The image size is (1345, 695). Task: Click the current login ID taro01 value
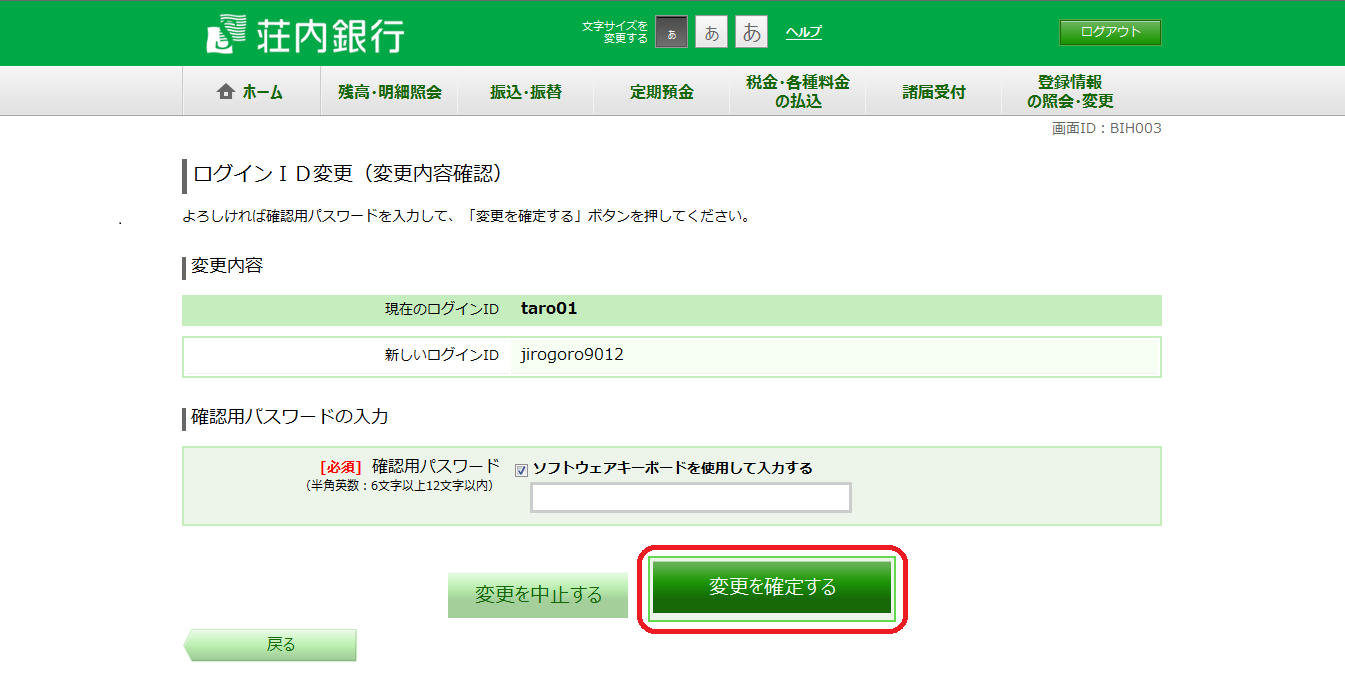[549, 309]
